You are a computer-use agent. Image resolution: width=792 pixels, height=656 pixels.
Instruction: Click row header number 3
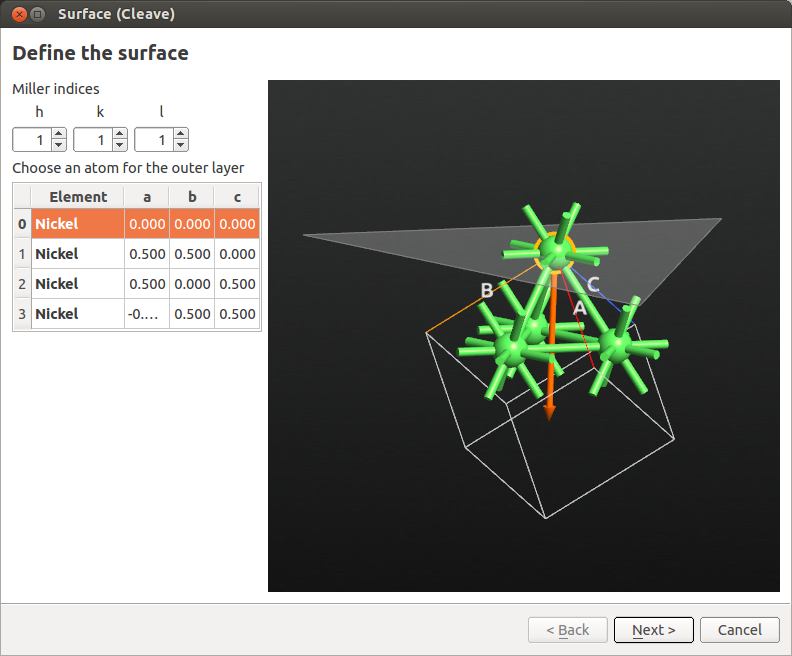point(22,314)
